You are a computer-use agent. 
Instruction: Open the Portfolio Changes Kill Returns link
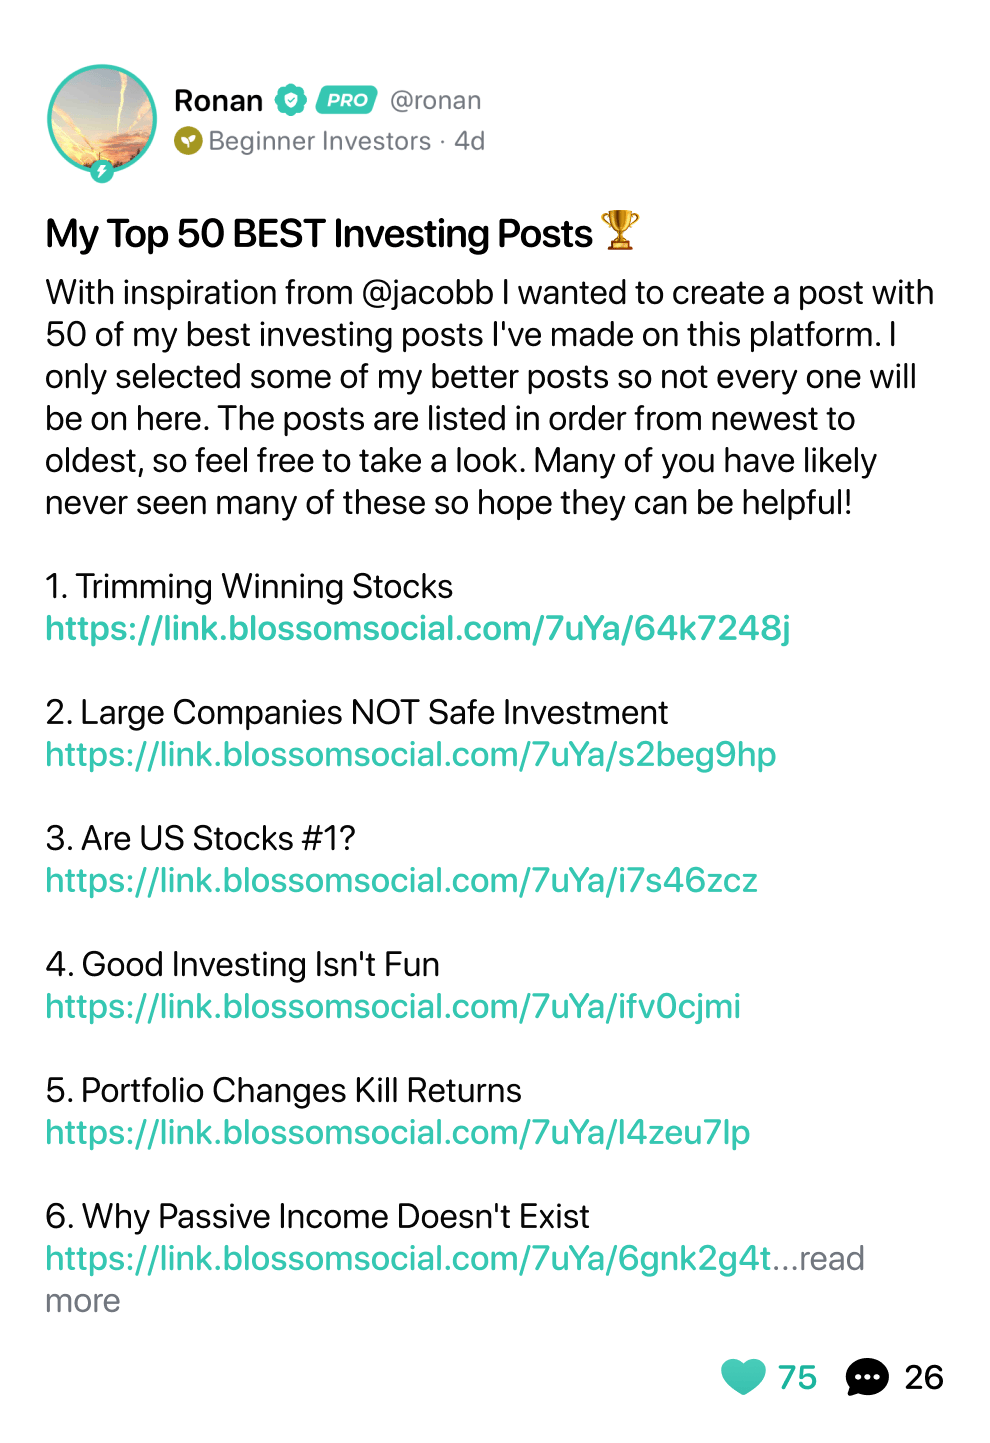tap(398, 1132)
